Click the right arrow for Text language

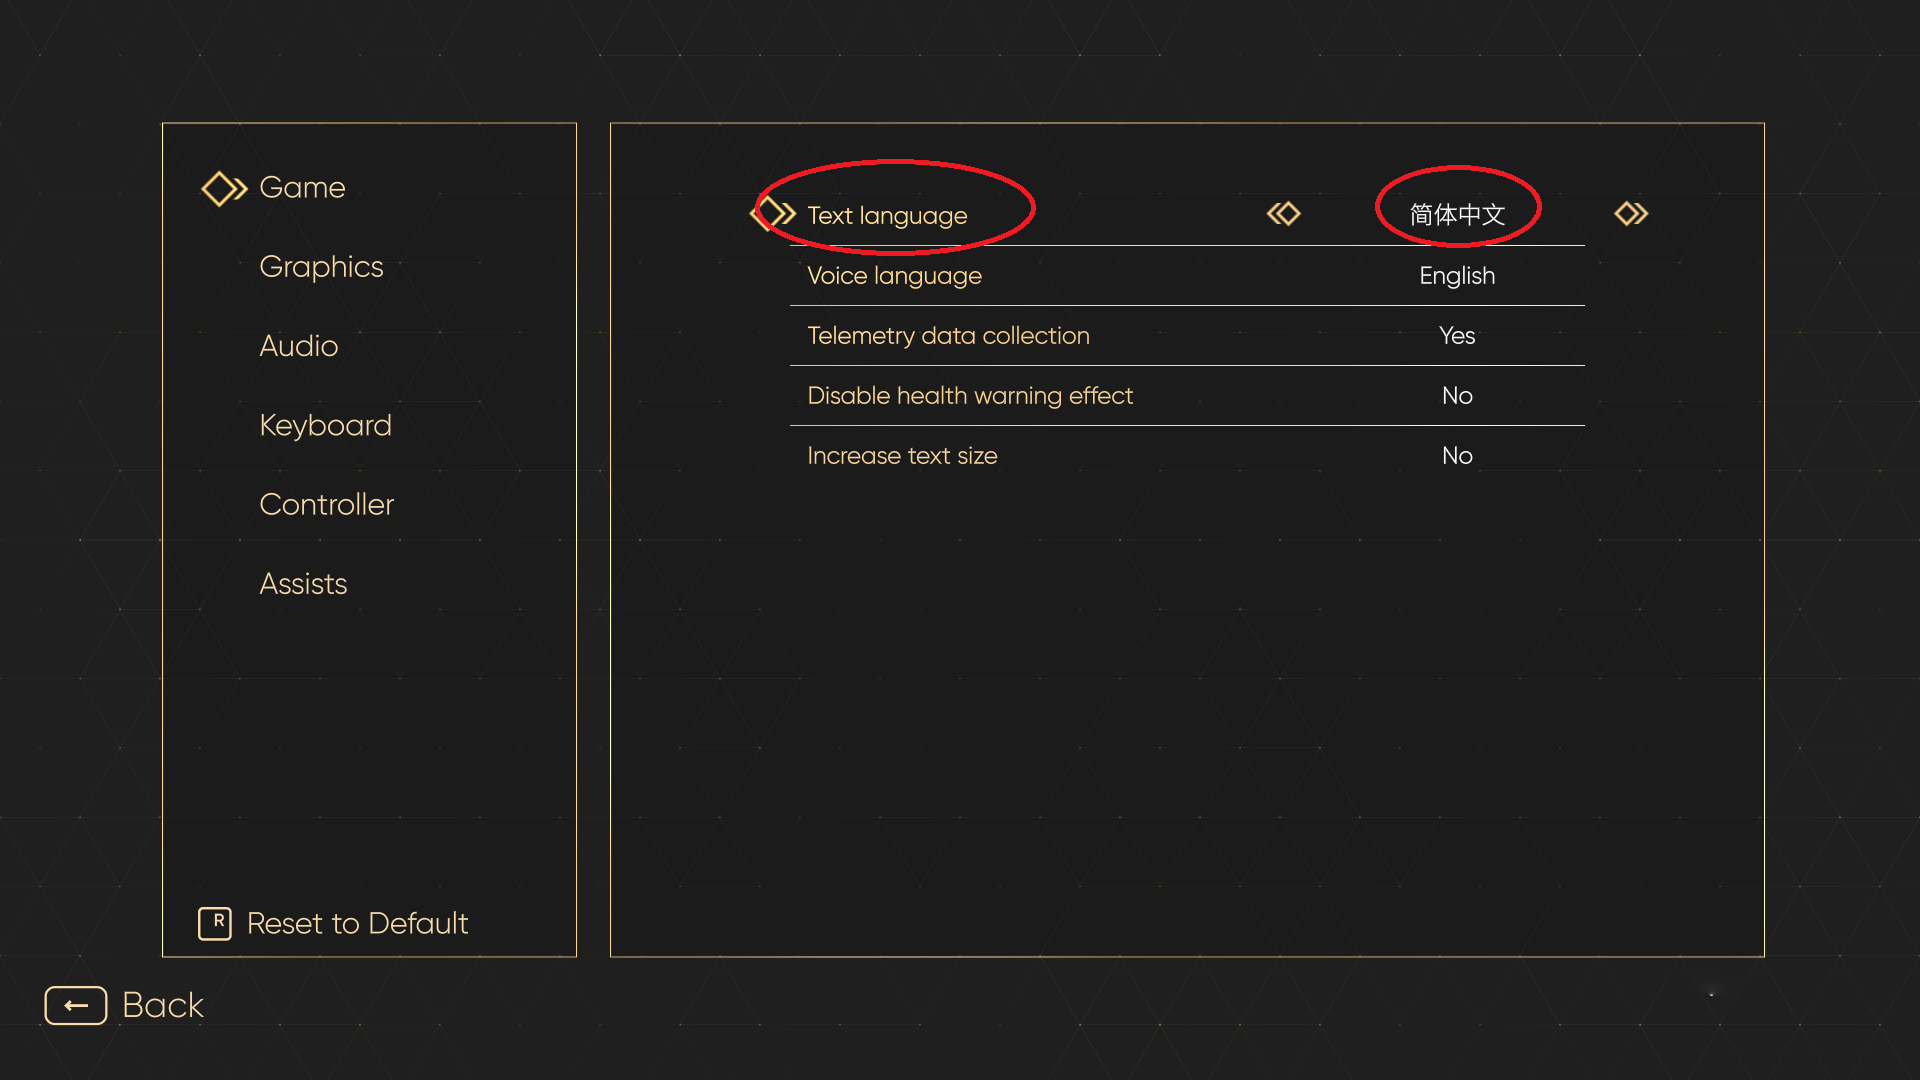pos(1631,214)
